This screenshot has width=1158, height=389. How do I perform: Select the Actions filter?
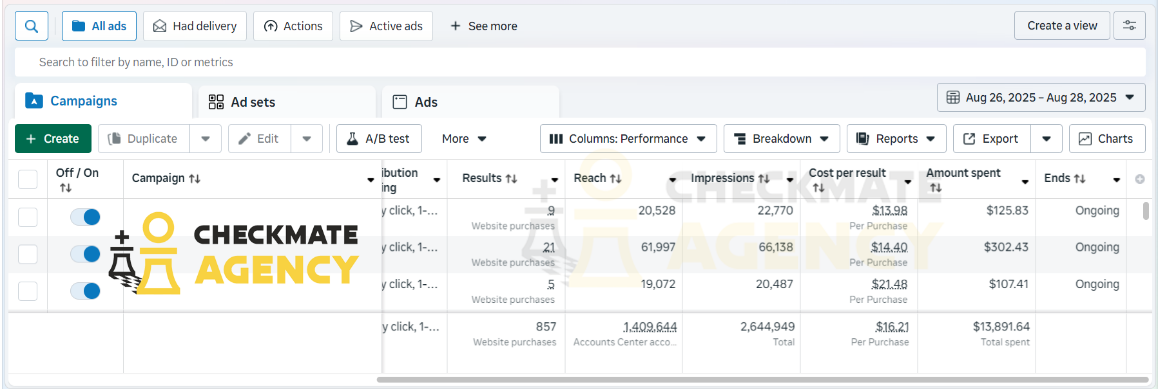coord(293,26)
